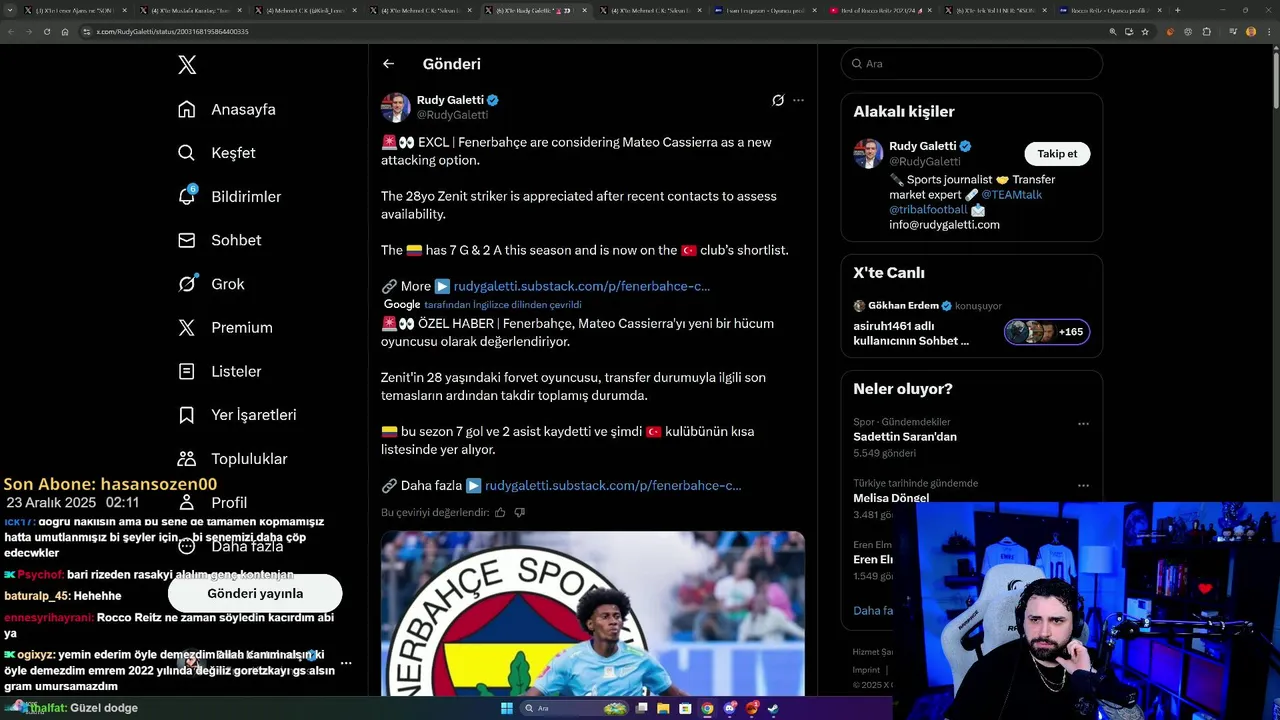Click the Task View taskbar icon

click(x=641, y=708)
